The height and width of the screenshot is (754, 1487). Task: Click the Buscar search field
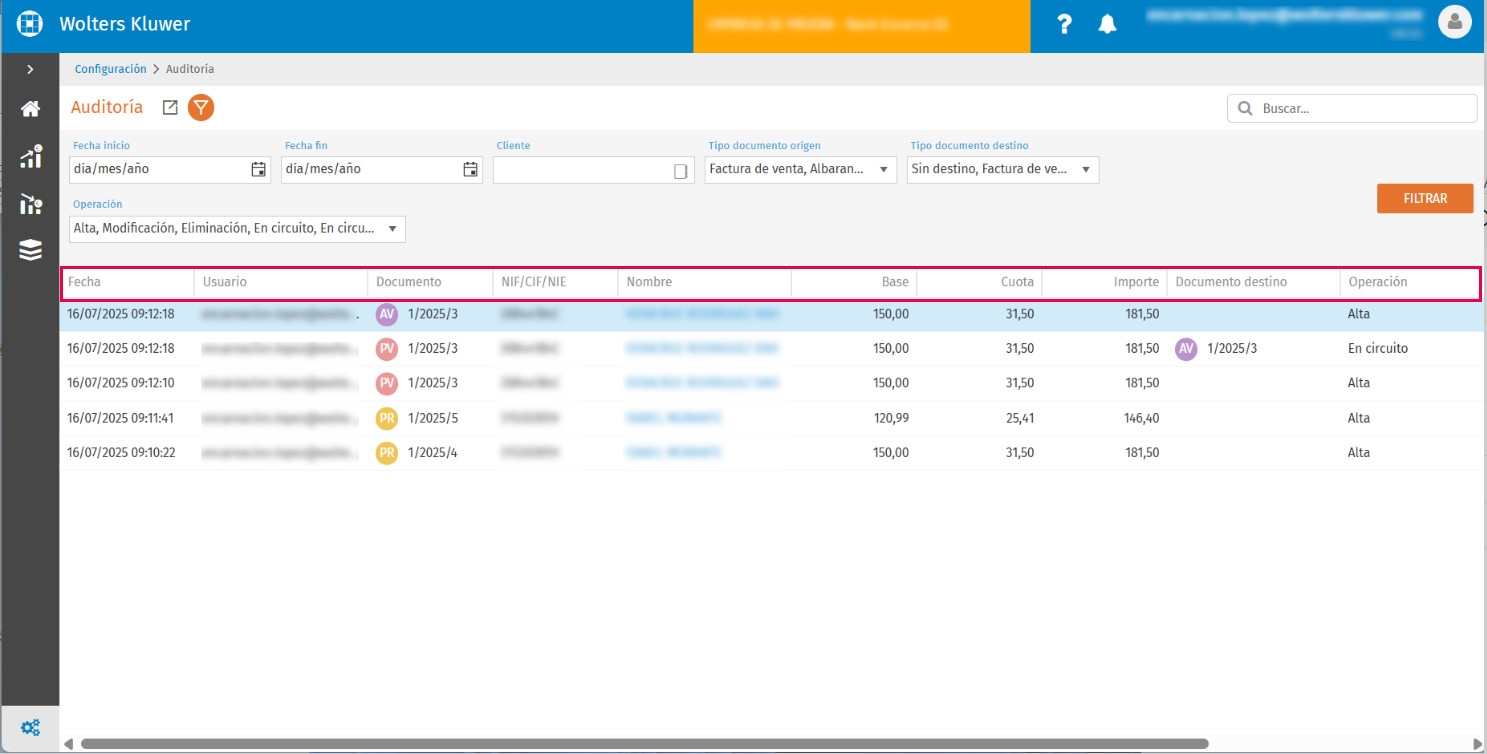(1362, 108)
